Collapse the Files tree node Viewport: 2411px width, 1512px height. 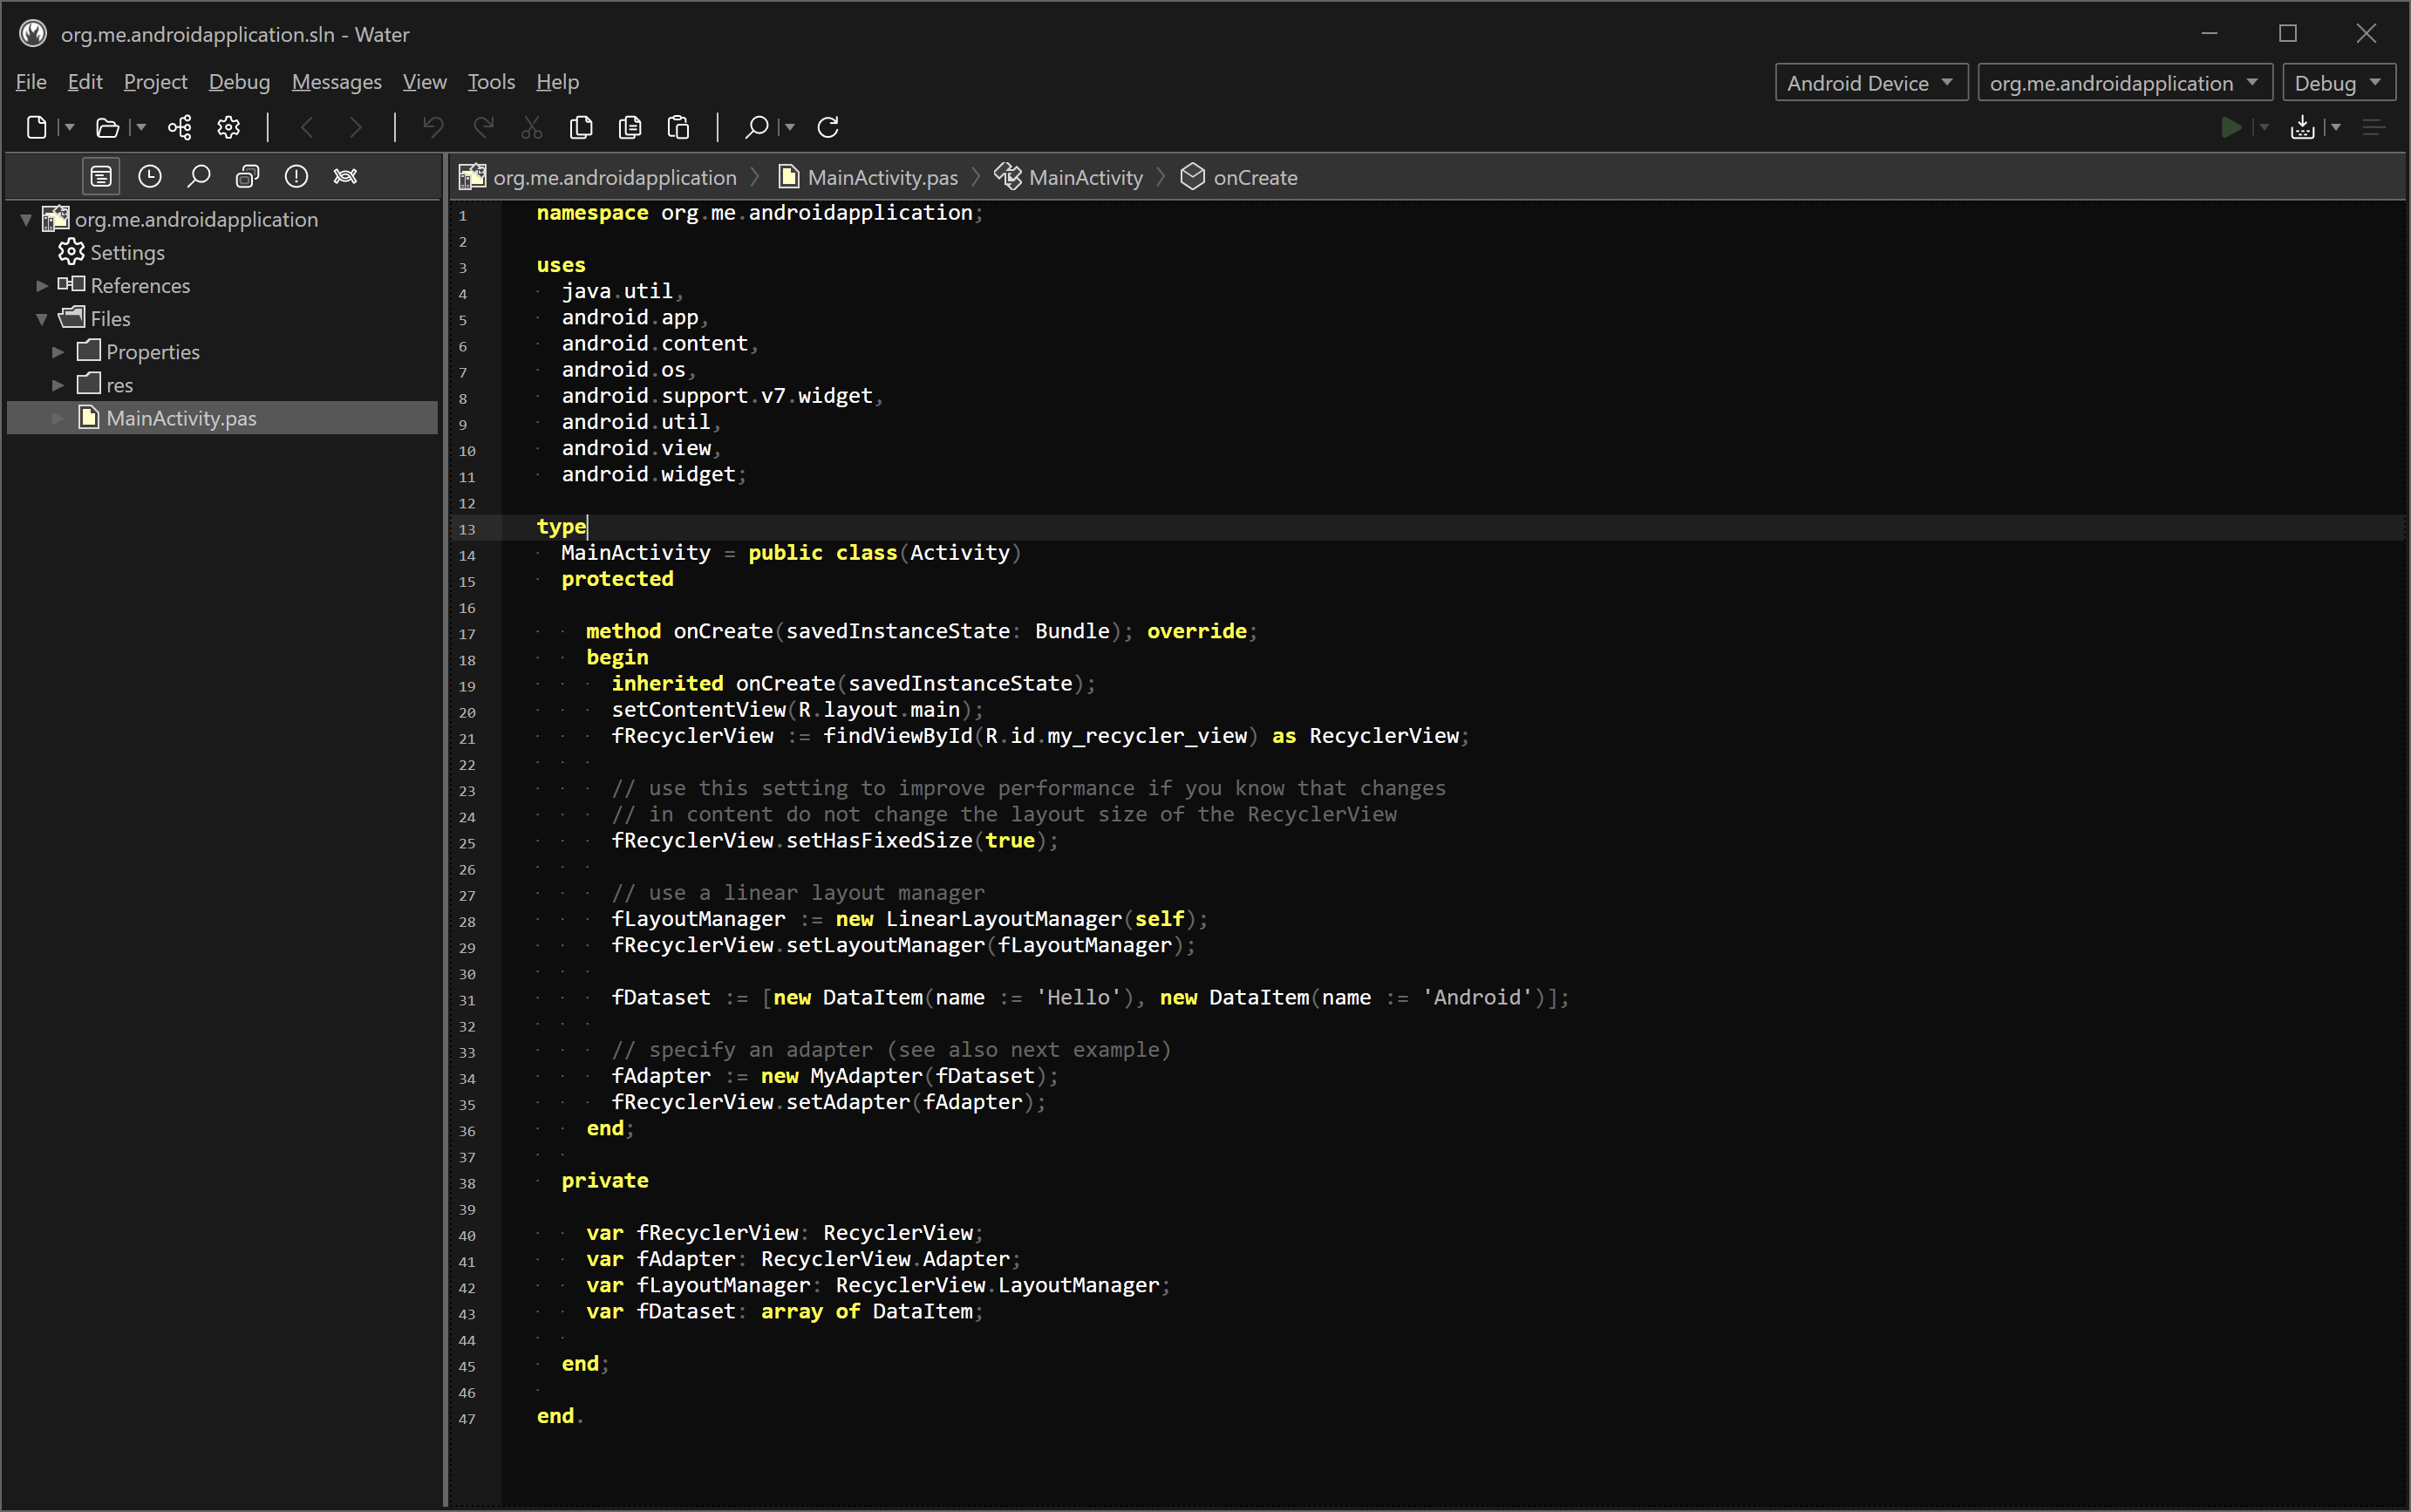[42, 319]
